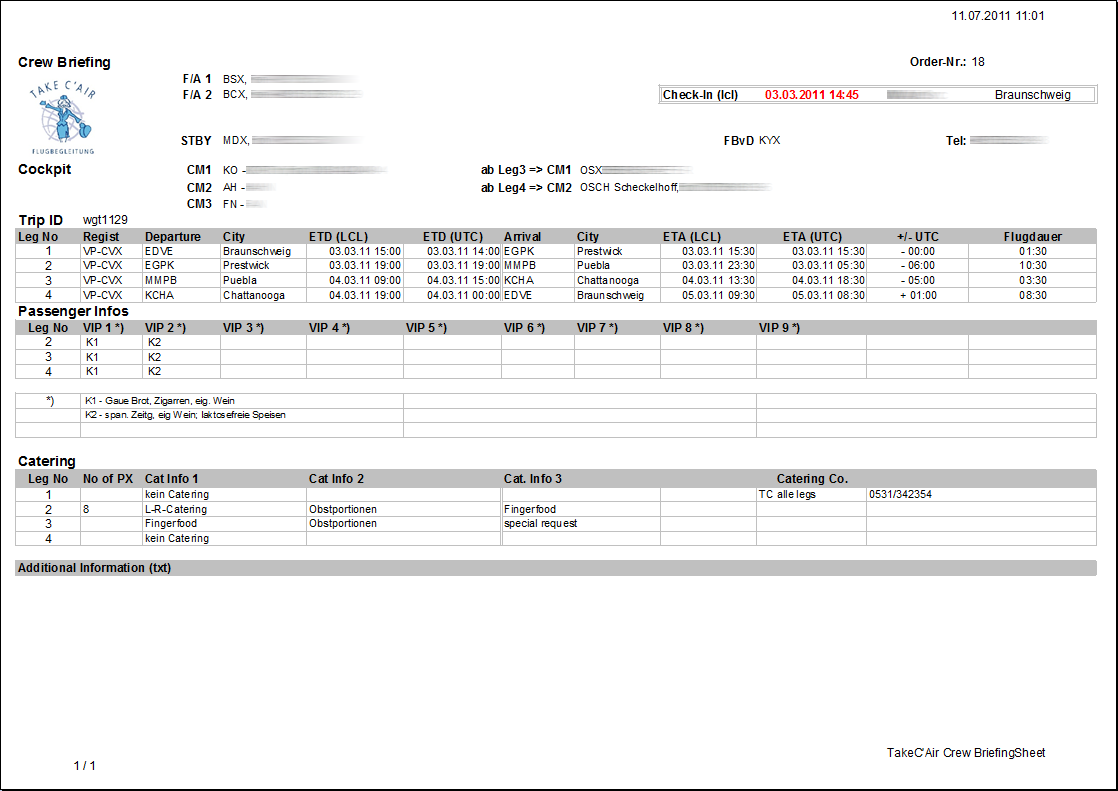Click the STBY crew code MDX

tap(235, 141)
